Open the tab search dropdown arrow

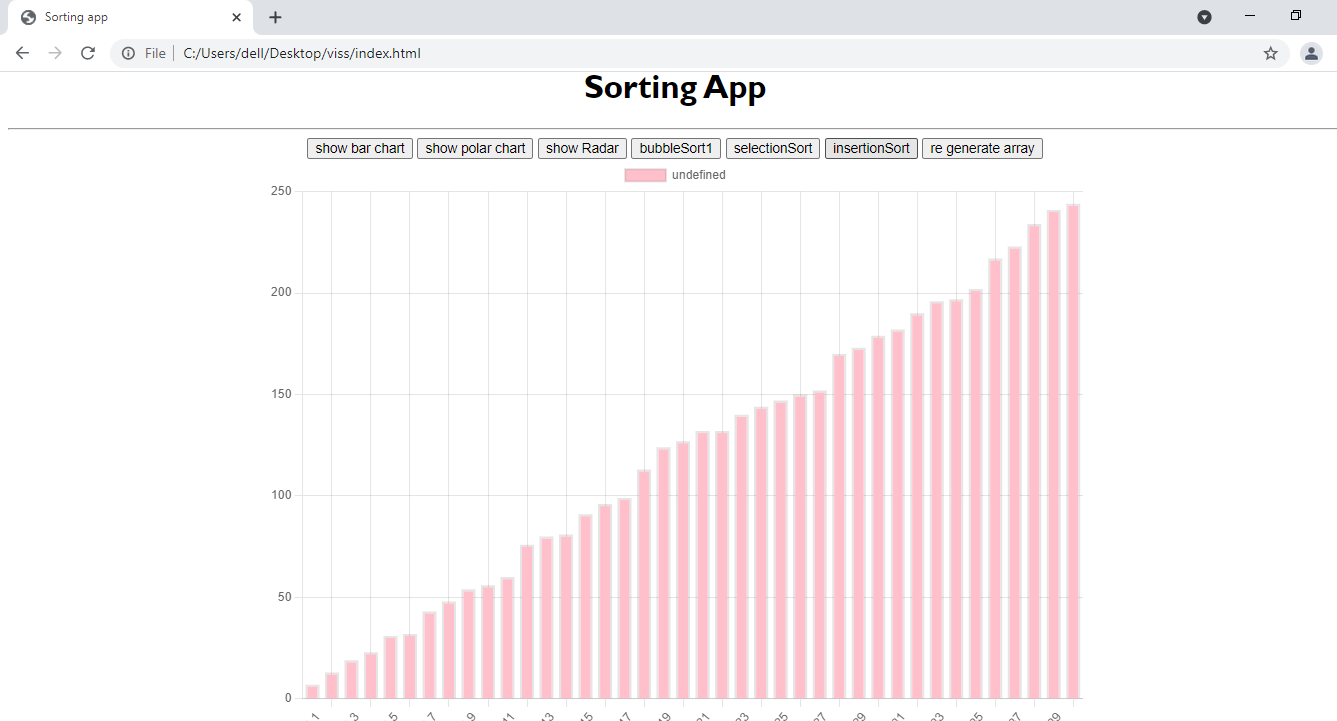pyautogui.click(x=1204, y=17)
